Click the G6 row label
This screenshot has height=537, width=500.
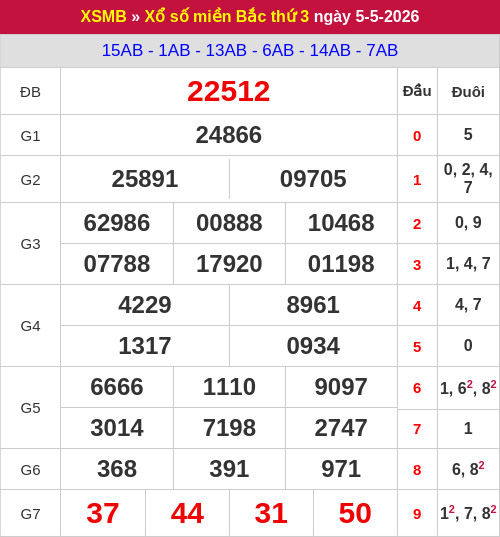pyautogui.click(x=30, y=470)
